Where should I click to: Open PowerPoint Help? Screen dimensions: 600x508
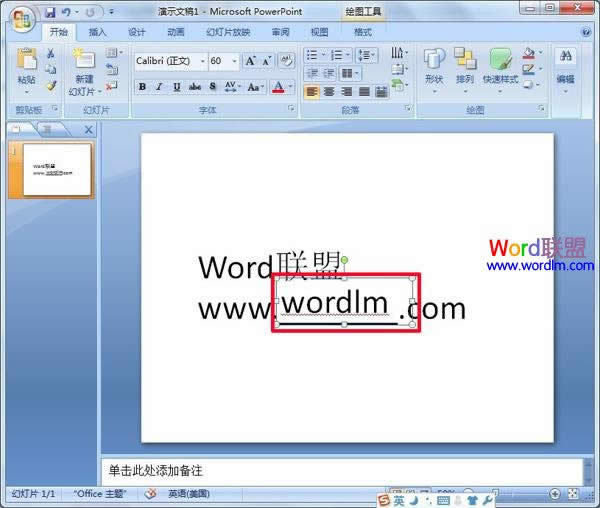[586, 32]
